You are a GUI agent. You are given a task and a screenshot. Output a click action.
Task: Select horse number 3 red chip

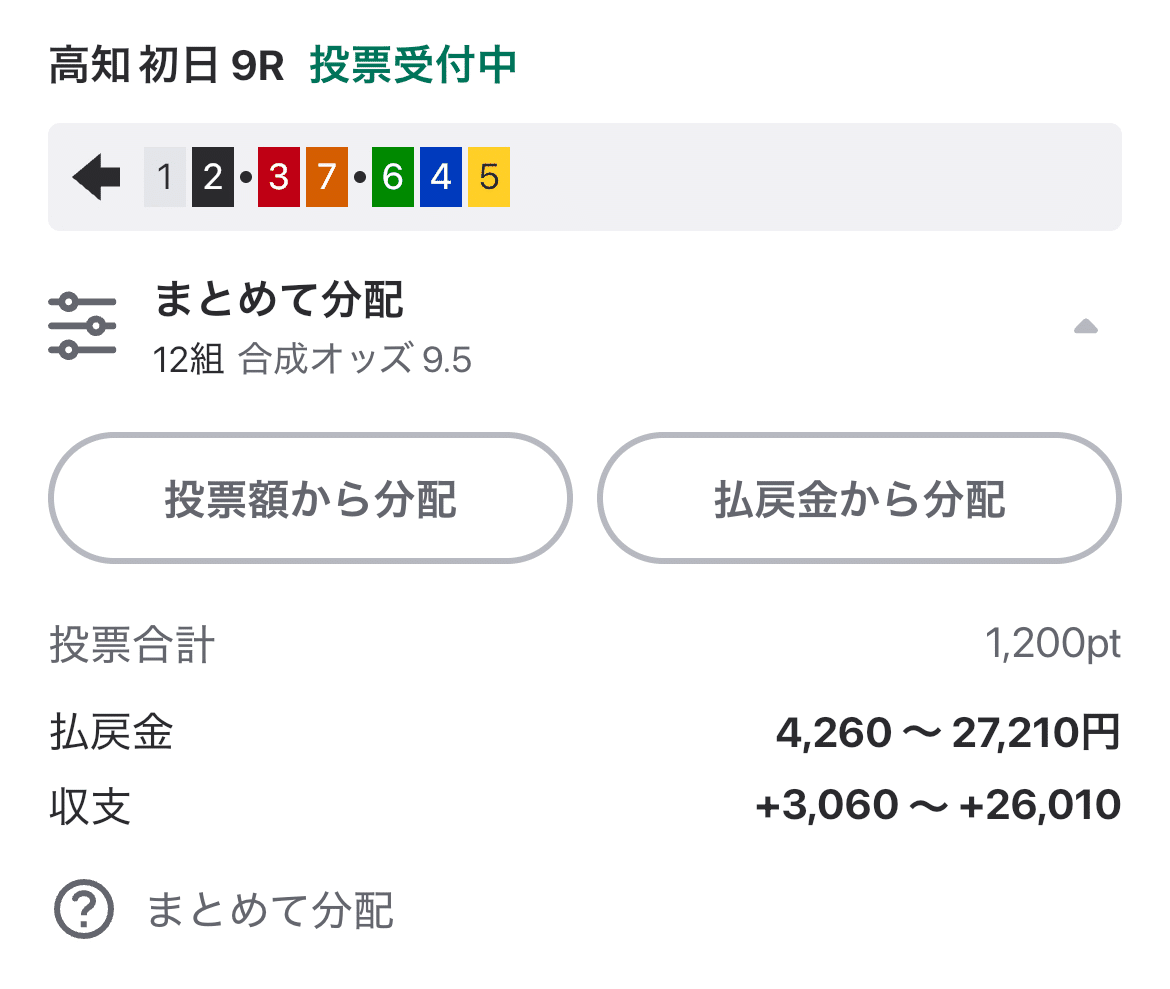pyautogui.click(x=277, y=176)
